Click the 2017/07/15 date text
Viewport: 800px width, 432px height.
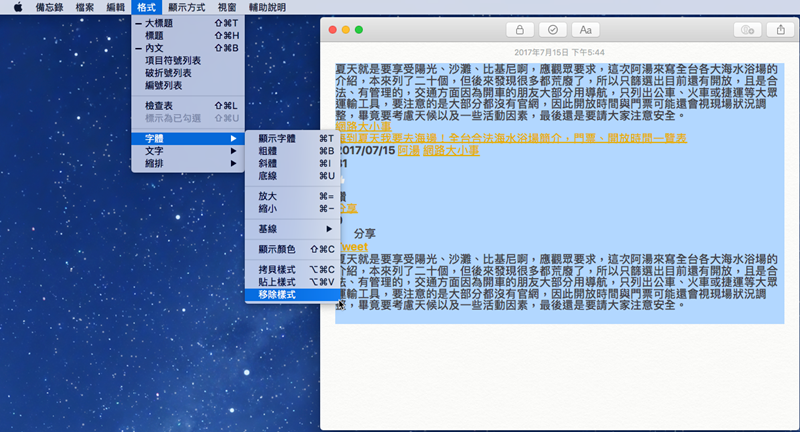[x=367, y=150]
